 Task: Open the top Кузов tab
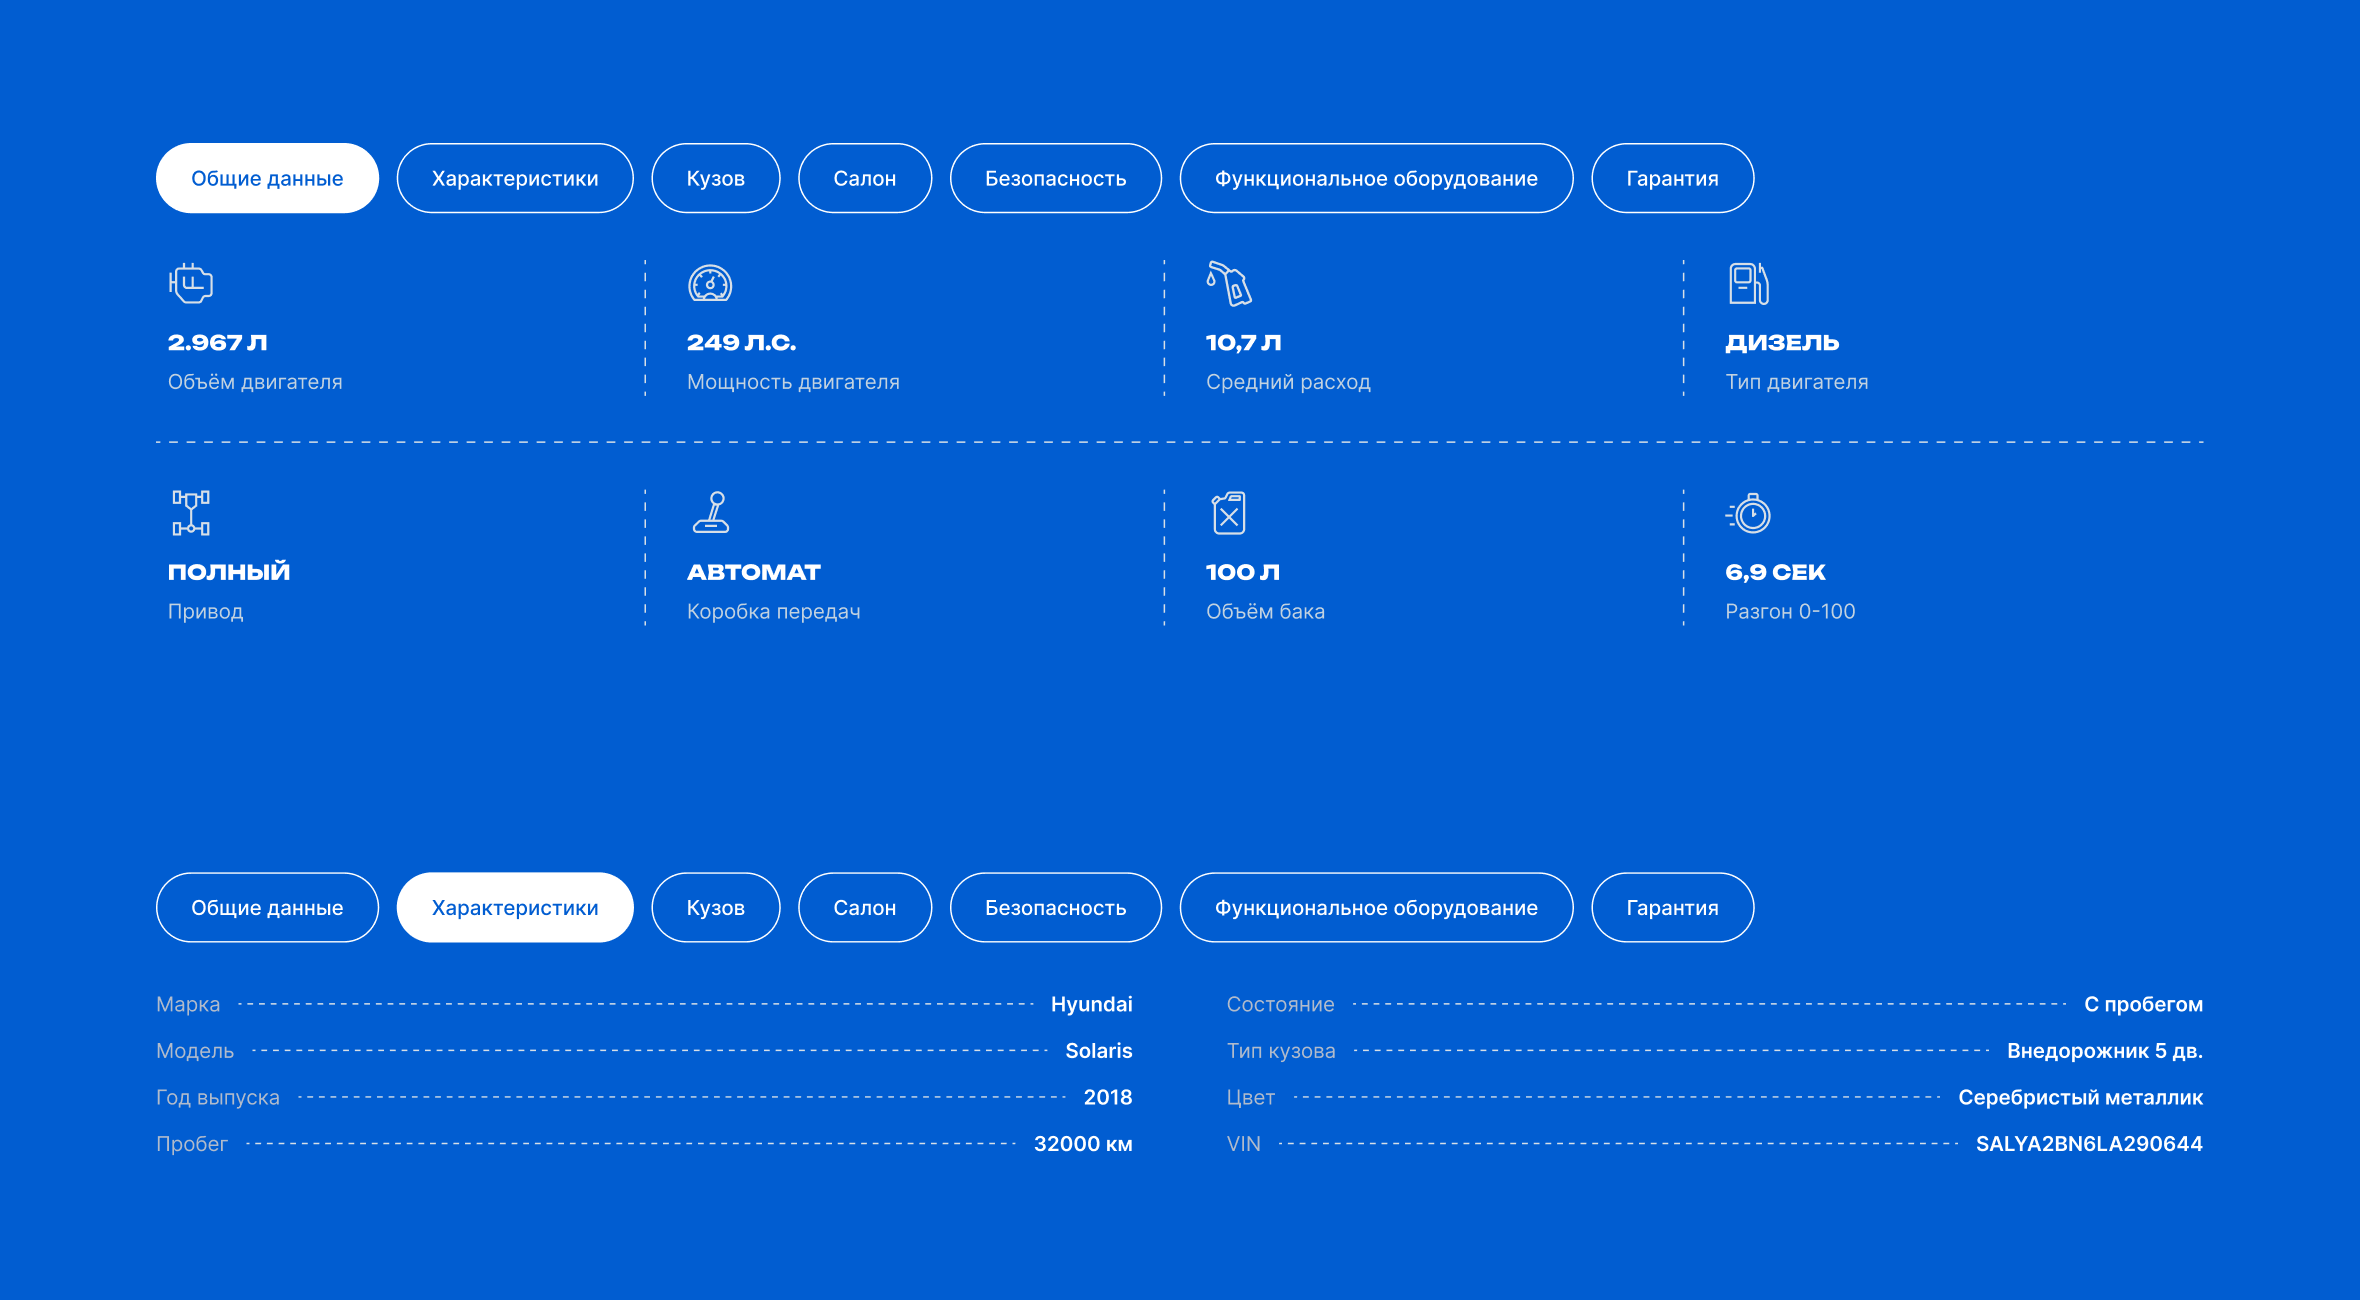point(716,178)
